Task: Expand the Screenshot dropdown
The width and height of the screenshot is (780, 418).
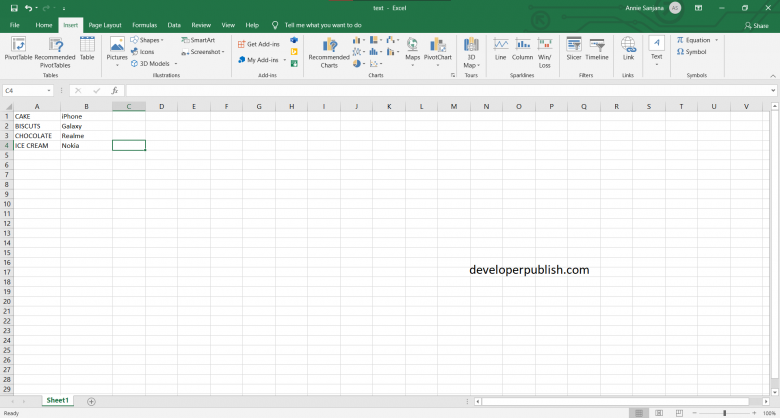Action: [206, 51]
